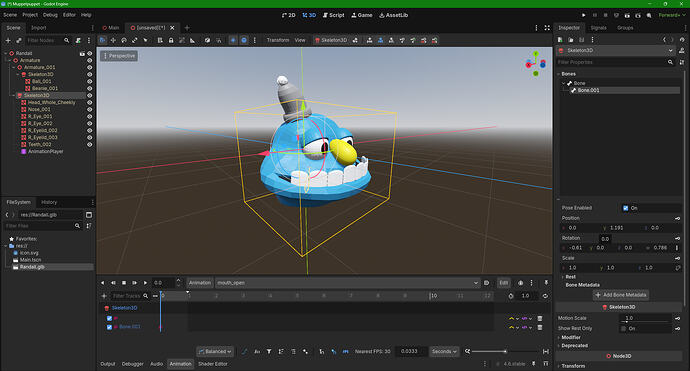
Task: Click the snap toggle icon in animation toolbar
Action: (334, 351)
